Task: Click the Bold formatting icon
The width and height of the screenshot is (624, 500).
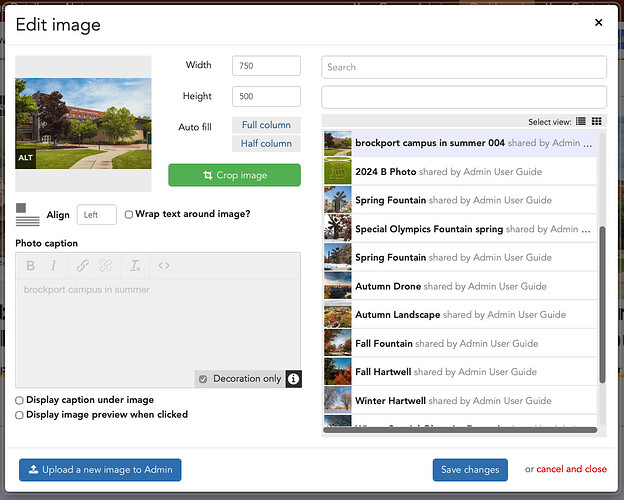Action: [x=31, y=266]
